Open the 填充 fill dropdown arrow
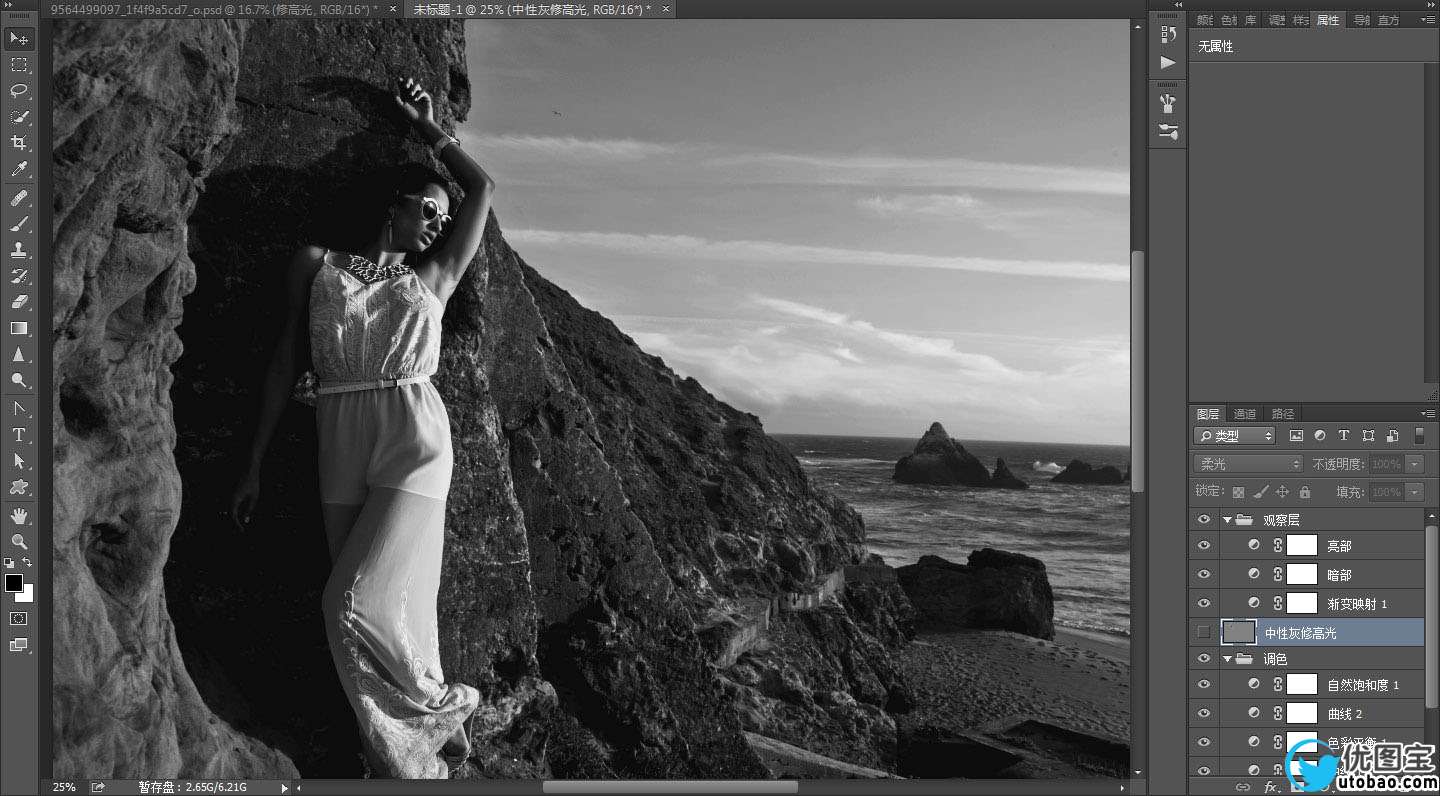The width and height of the screenshot is (1440, 796). [x=1414, y=492]
